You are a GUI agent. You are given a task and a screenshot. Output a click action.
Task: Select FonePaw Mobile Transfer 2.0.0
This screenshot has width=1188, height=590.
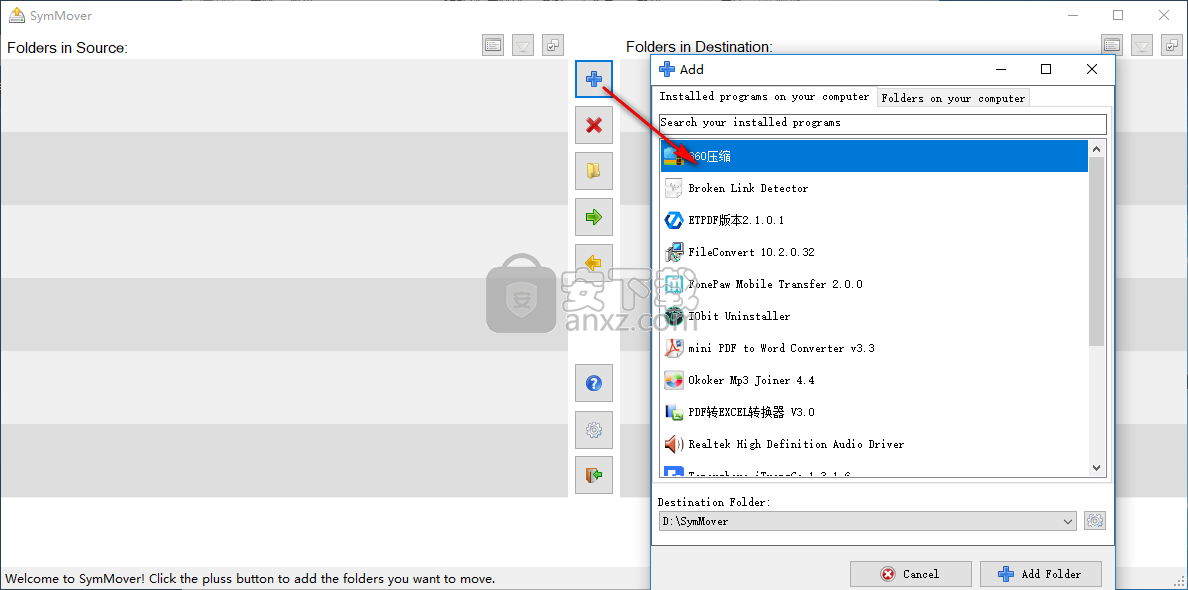point(874,284)
